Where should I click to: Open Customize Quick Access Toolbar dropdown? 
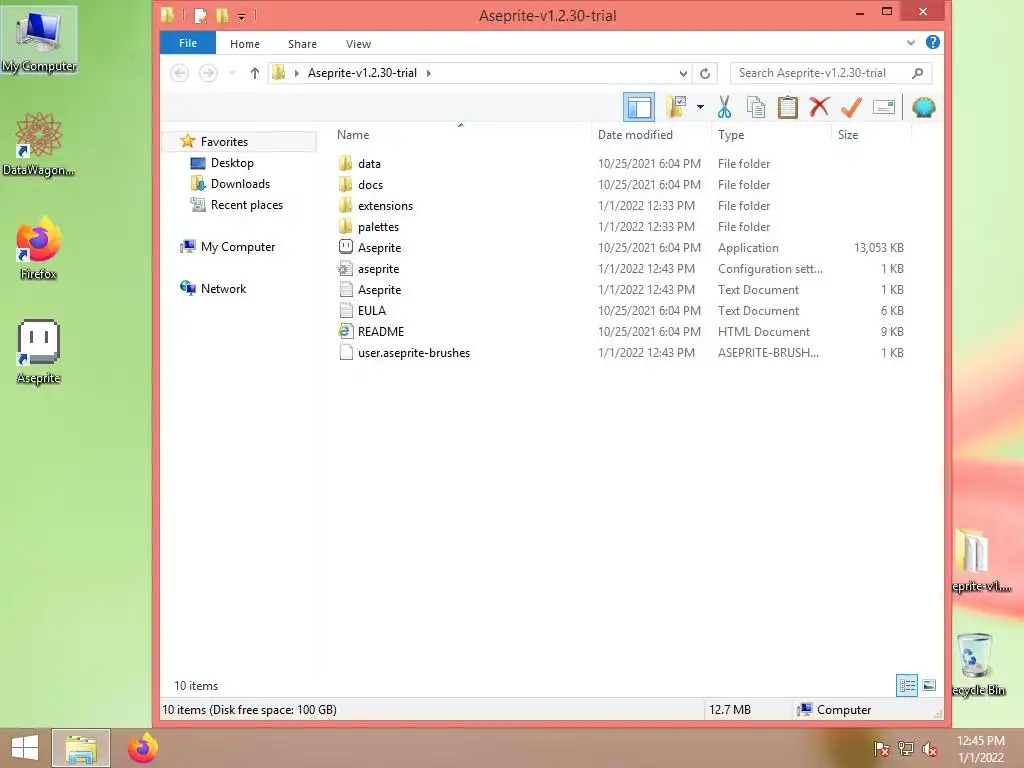coord(241,16)
